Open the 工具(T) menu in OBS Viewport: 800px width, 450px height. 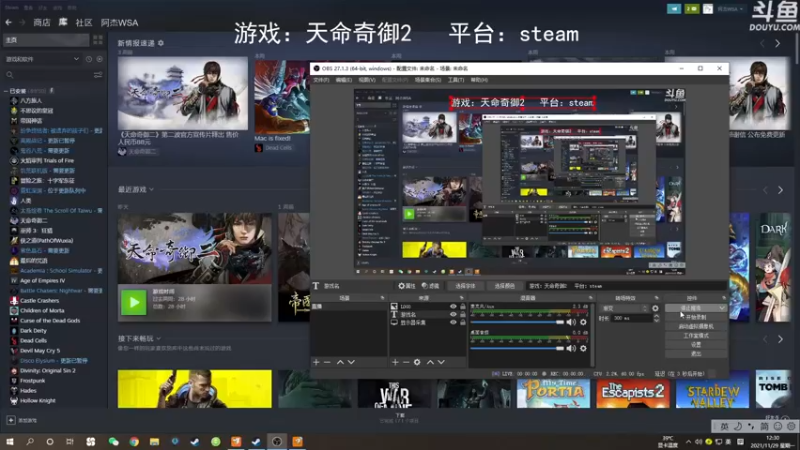click(x=456, y=80)
